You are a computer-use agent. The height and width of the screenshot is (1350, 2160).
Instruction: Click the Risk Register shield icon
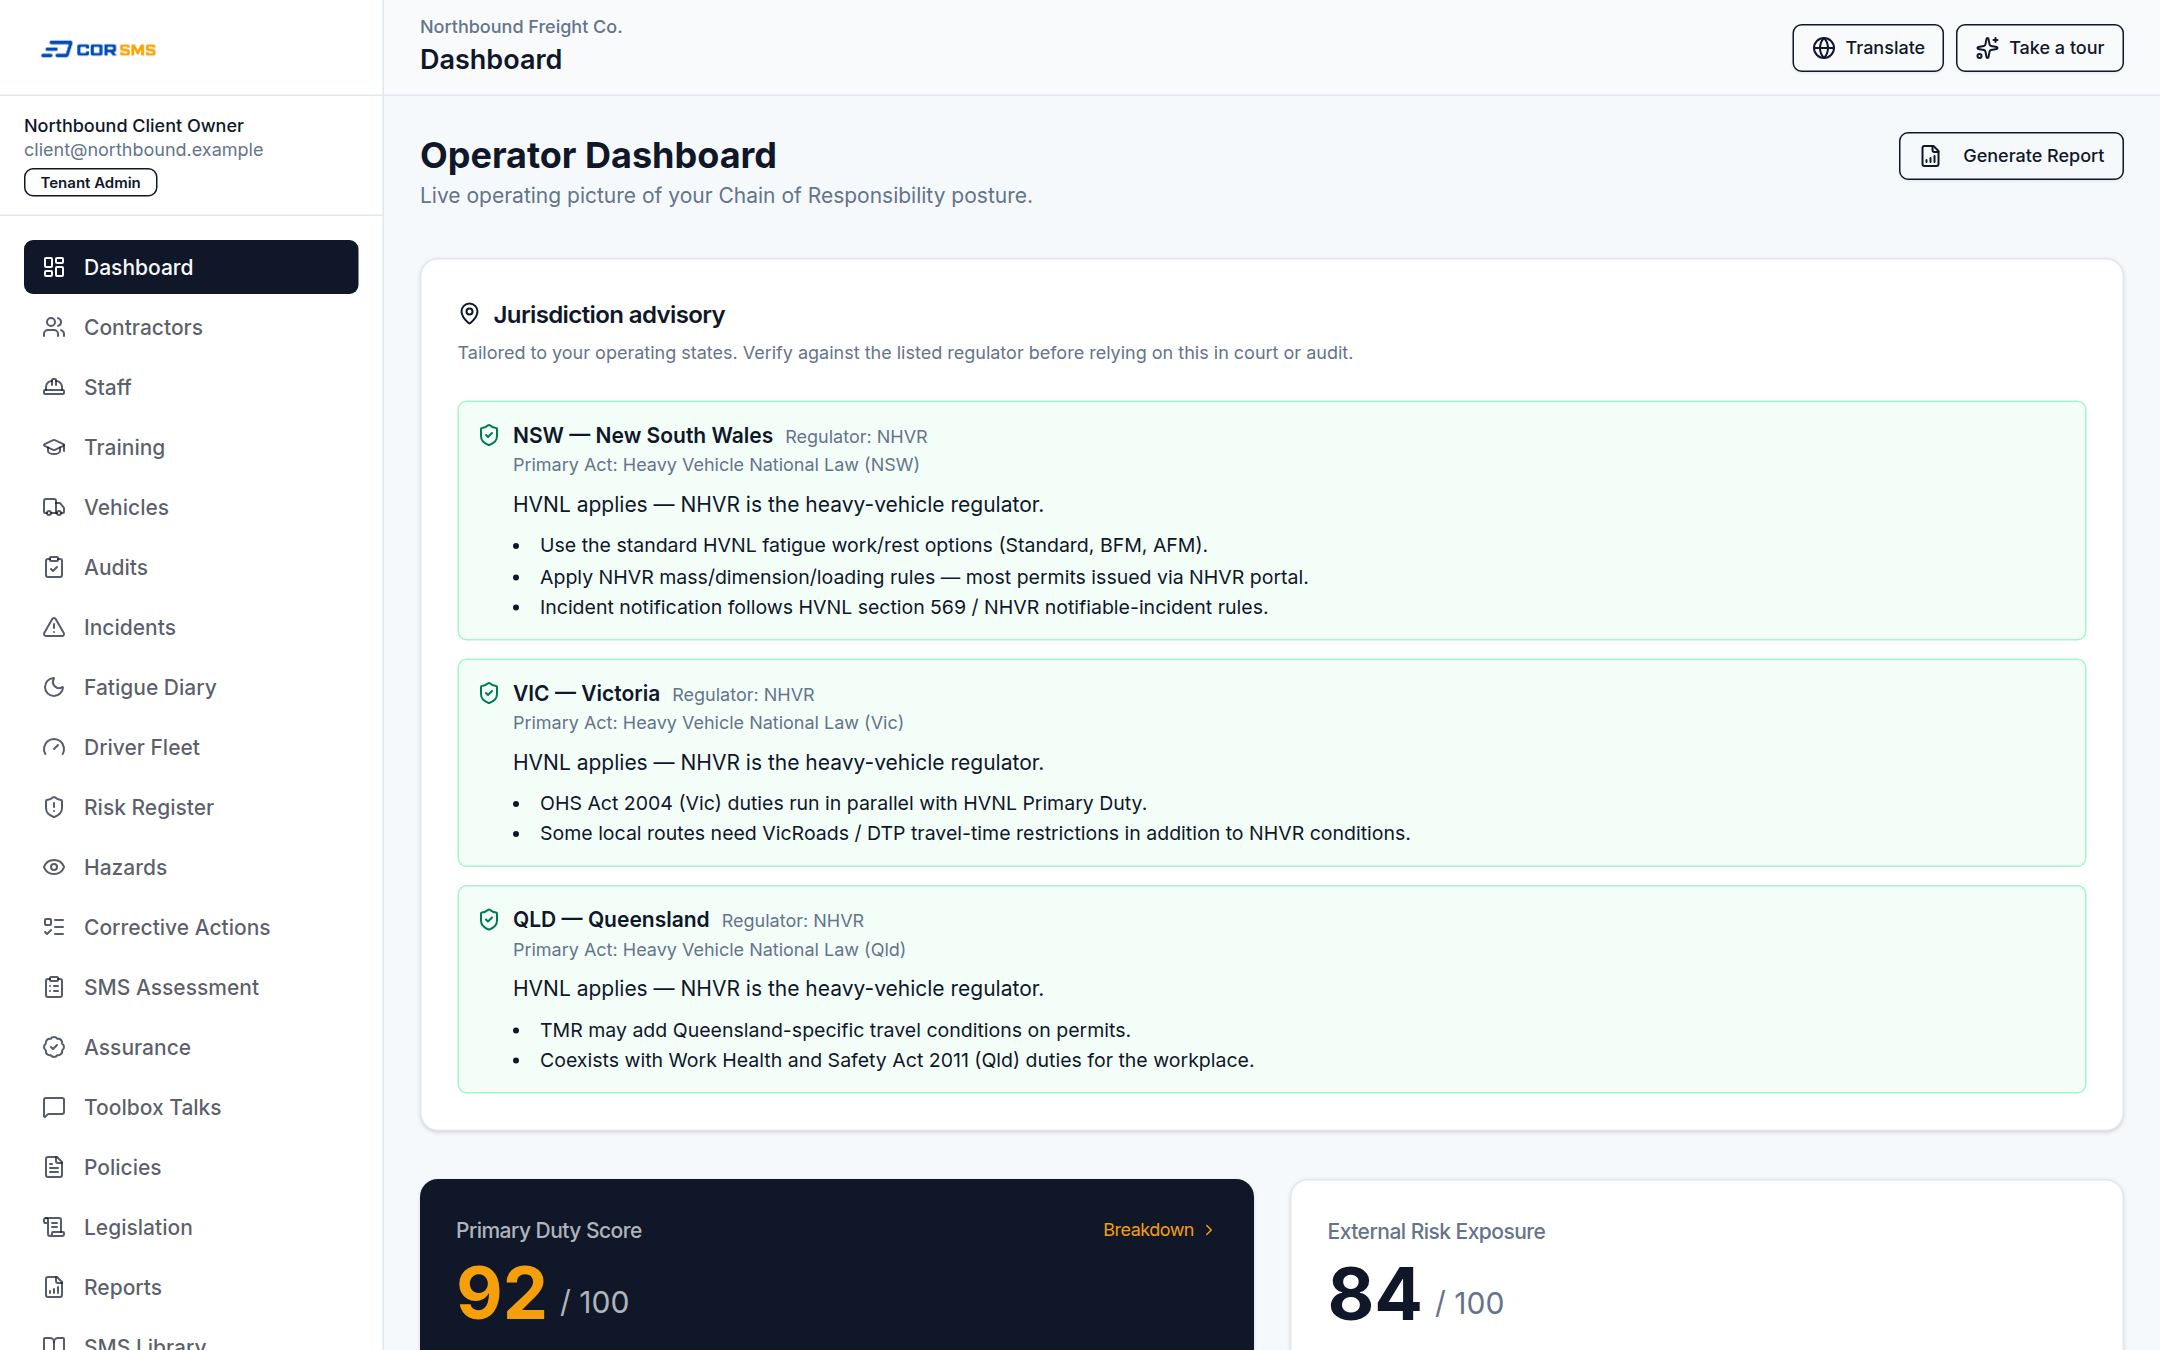pos(54,807)
